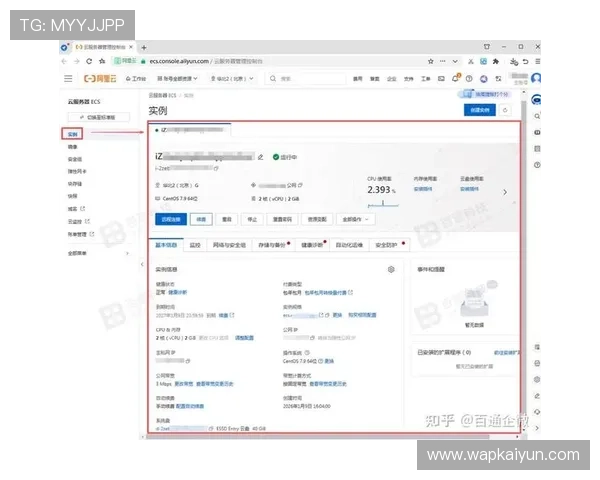Expand the 全部操作 dropdown
Screen dimensions: 600x480
tap(357, 218)
